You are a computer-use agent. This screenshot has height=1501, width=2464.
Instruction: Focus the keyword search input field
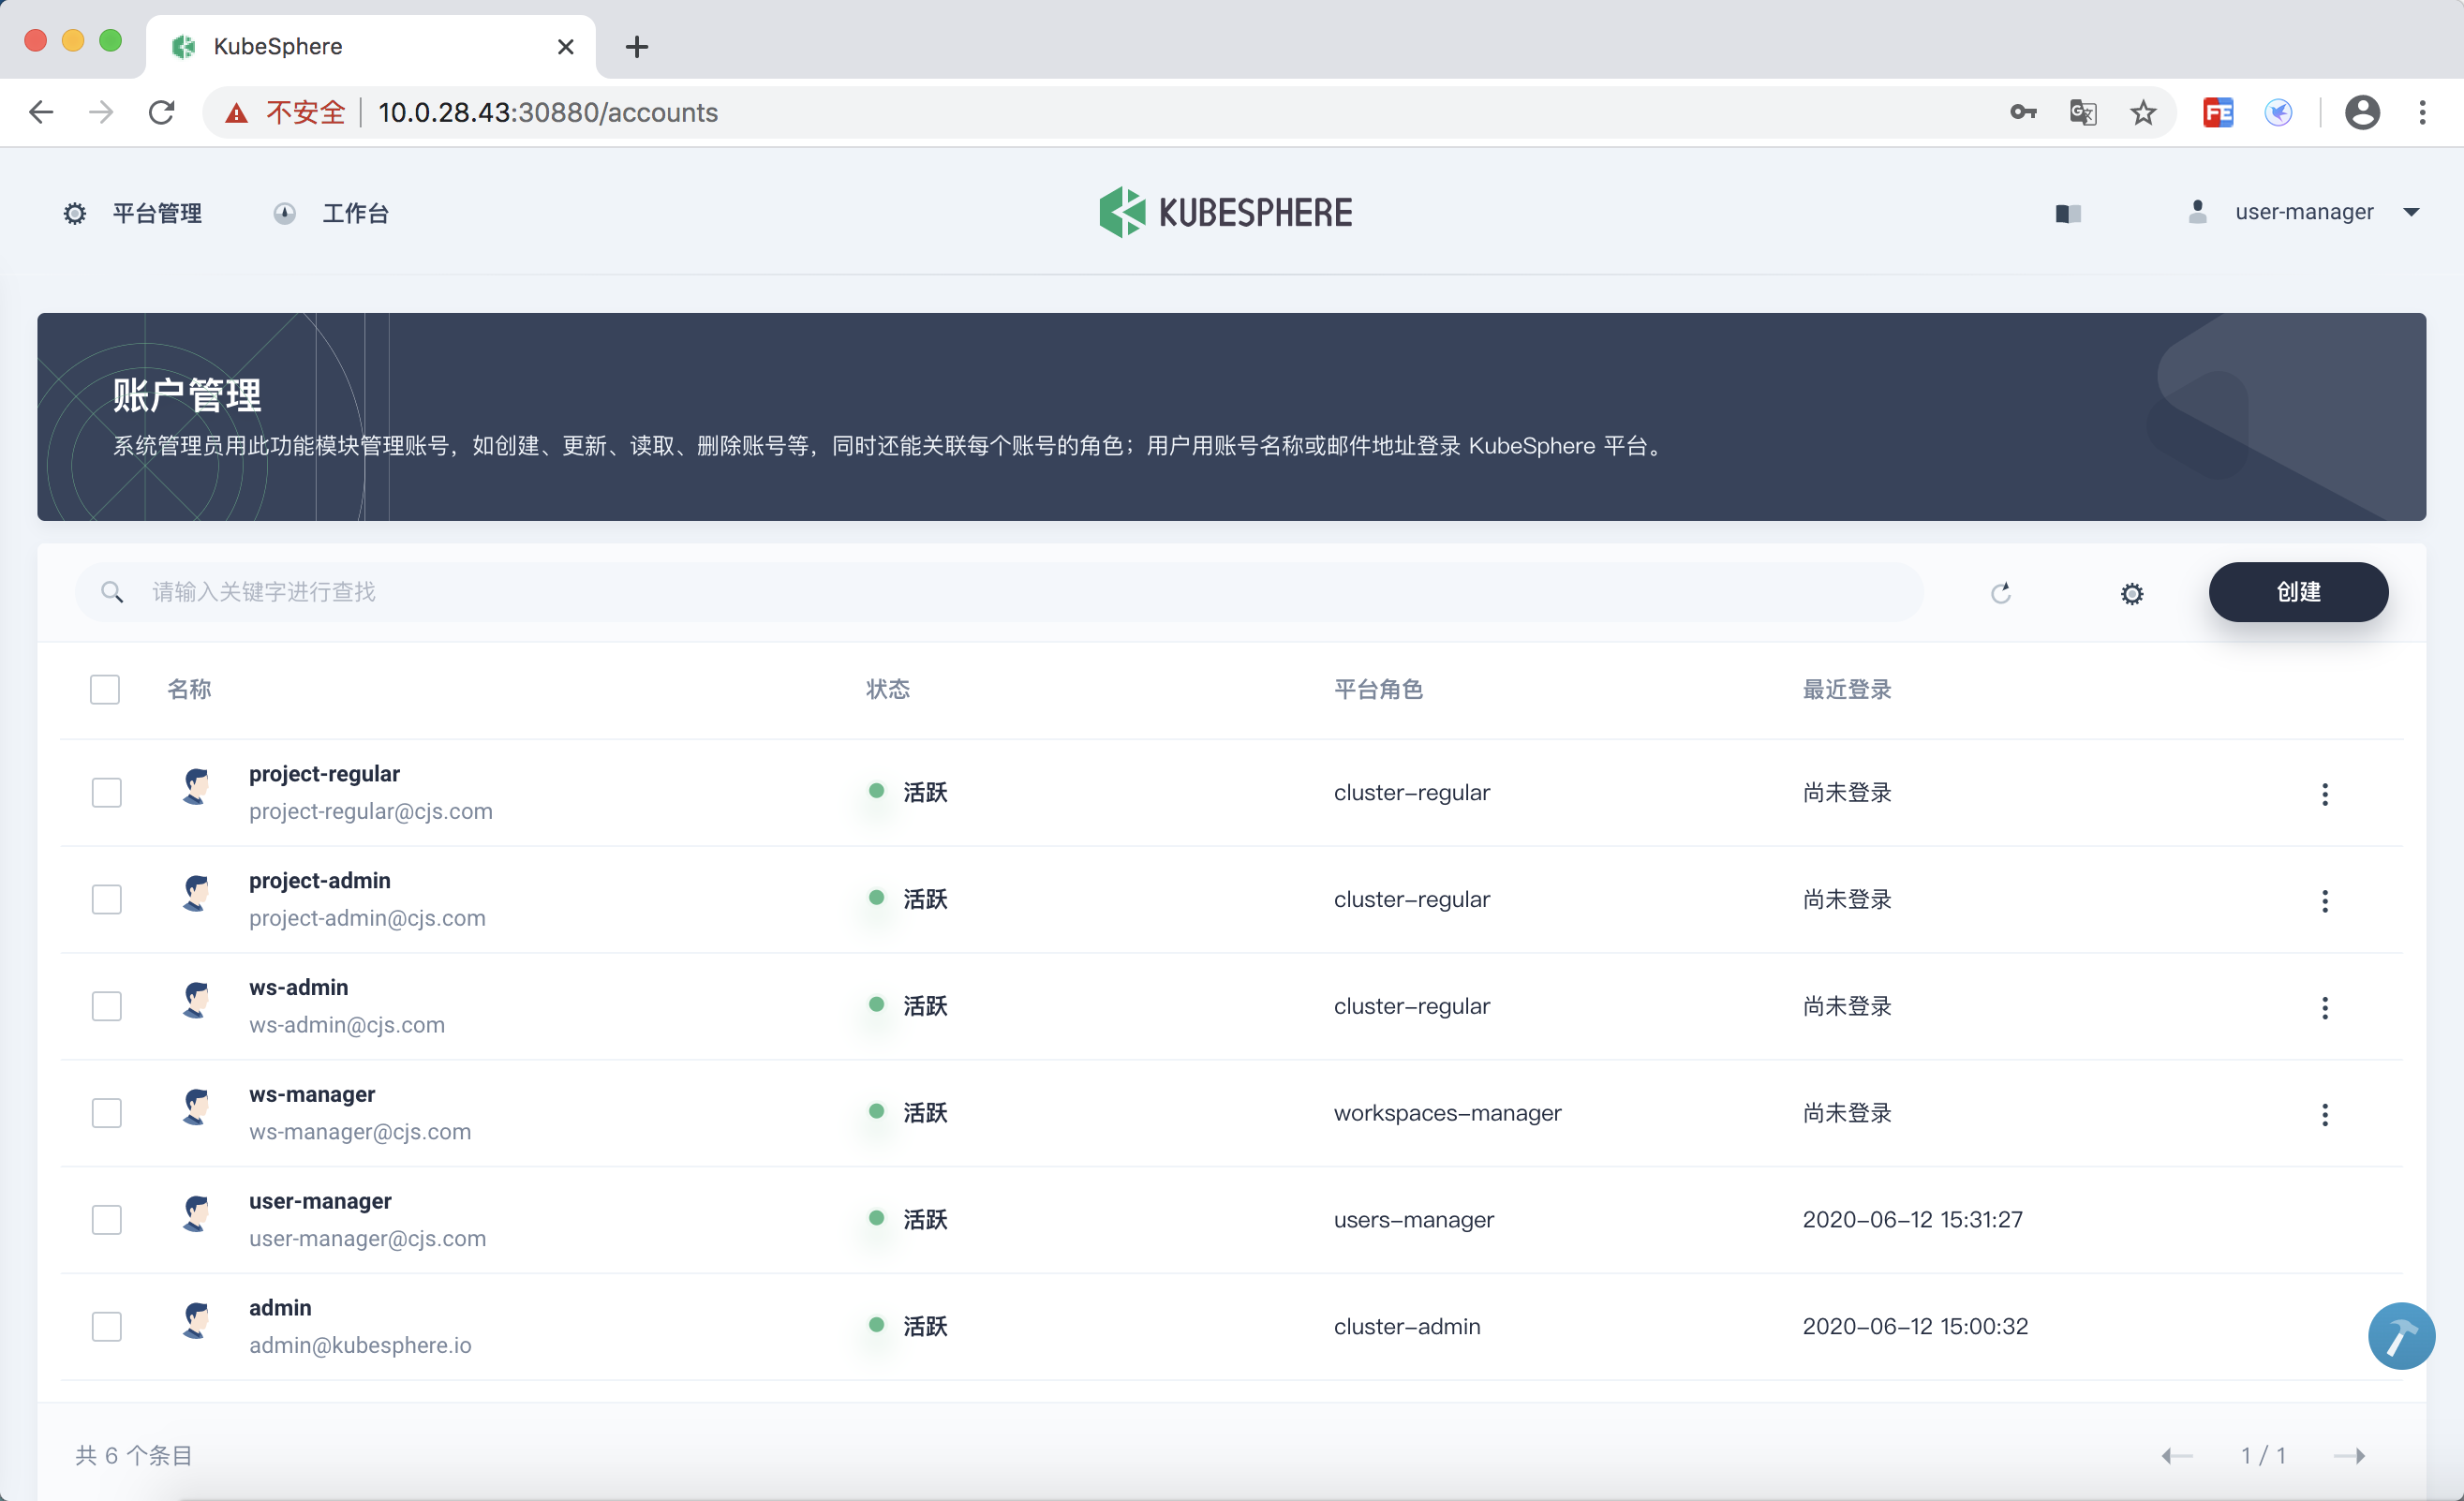pyautogui.click(x=1000, y=592)
